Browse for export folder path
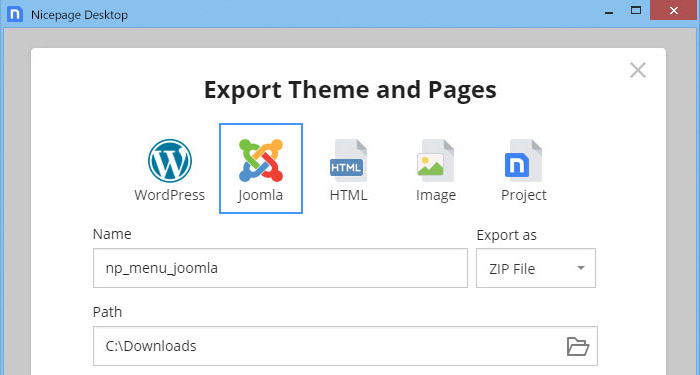The width and height of the screenshot is (700, 375). point(578,346)
